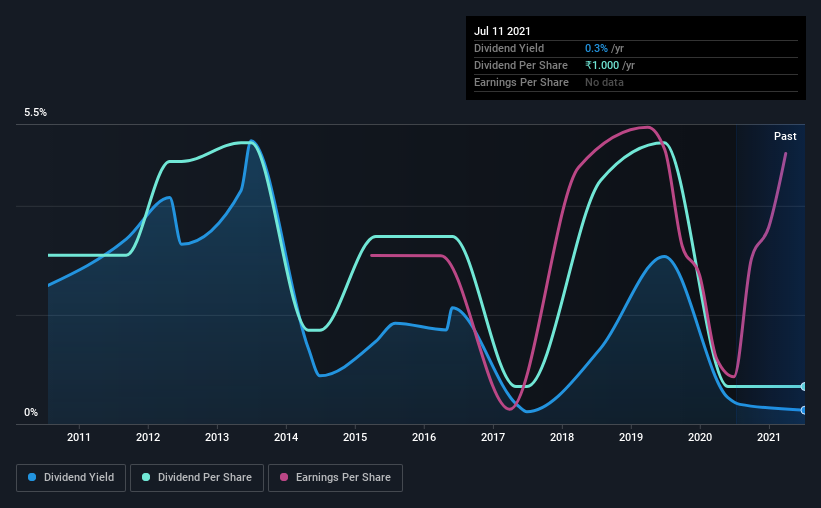Click the 2018 x-axis label
Image resolution: width=821 pixels, height=508 pixels.
(562, 437)
